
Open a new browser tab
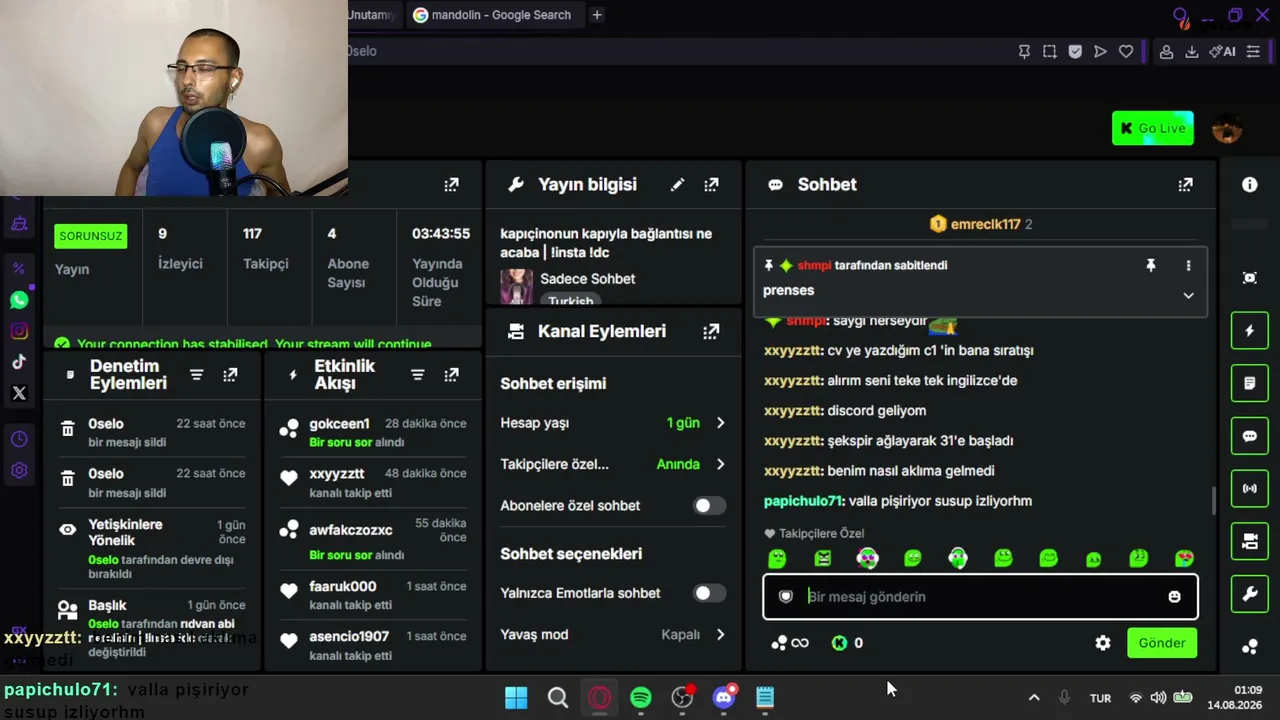pos(597,15)
